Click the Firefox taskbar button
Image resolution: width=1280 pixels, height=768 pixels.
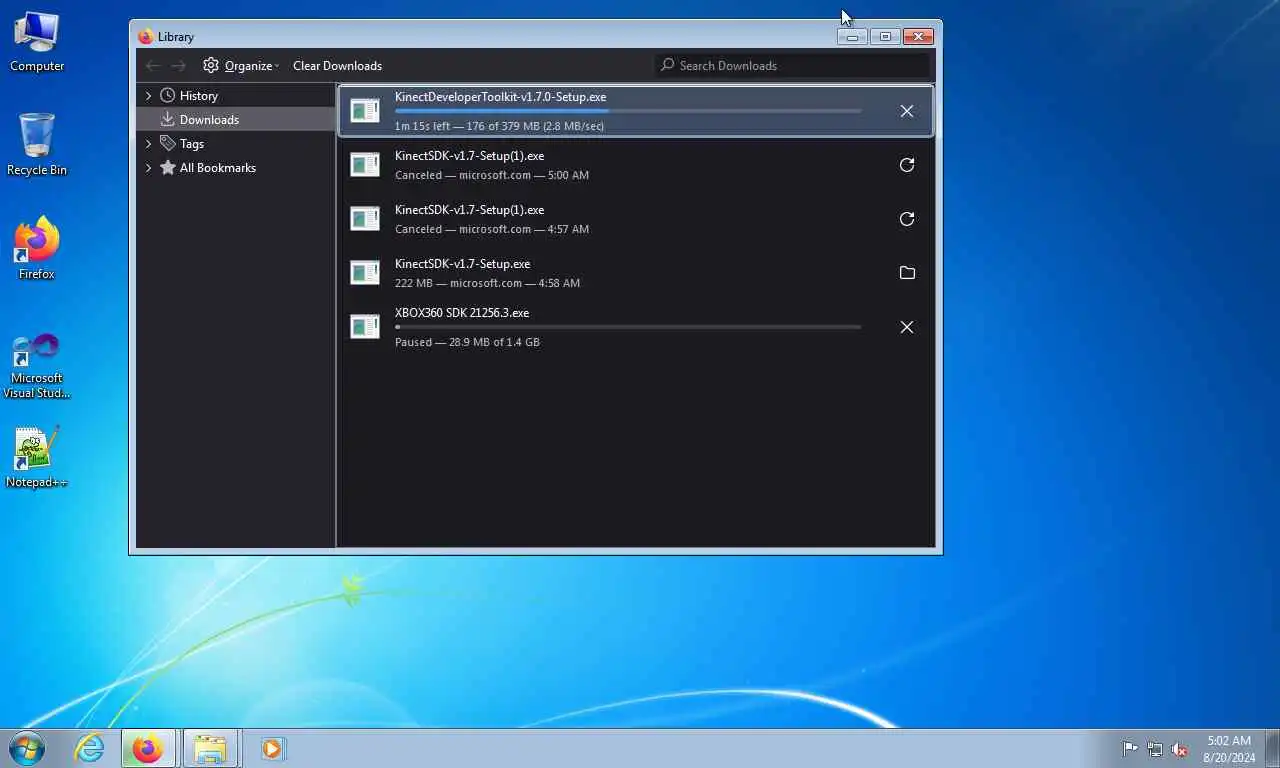[x=148, y=748]
